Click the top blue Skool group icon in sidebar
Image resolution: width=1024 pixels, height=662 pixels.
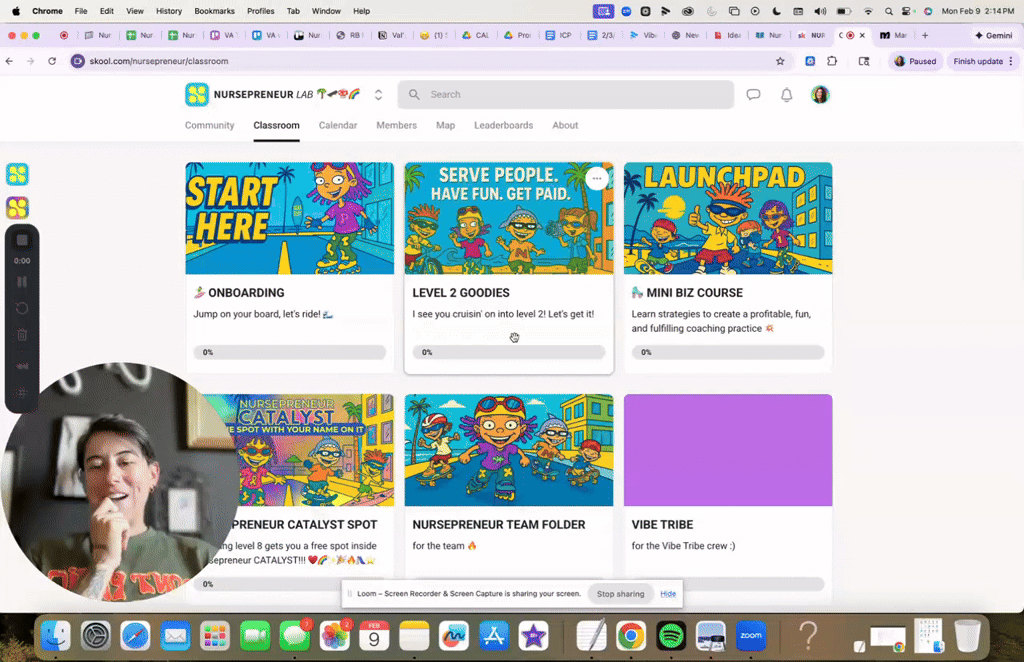point(18,174)
